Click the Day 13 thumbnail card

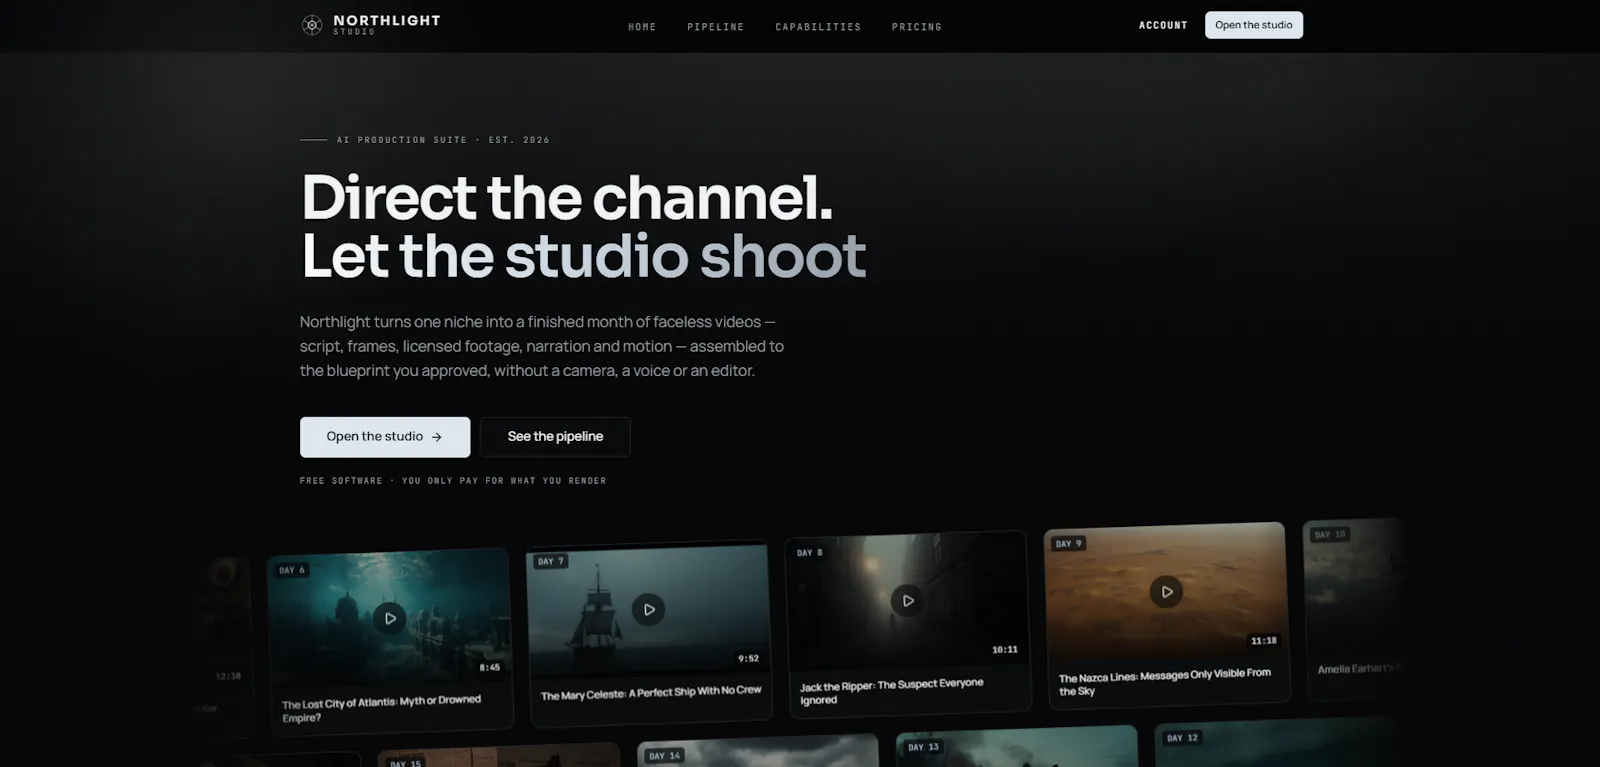[1018, 747]
